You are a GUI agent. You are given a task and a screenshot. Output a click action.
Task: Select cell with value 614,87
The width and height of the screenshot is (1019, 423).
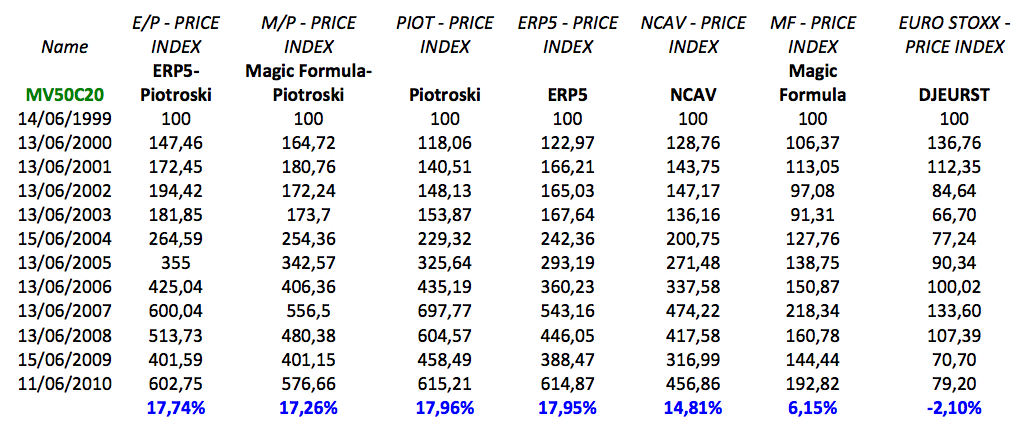pyautogui.click(x=568, y=385)
